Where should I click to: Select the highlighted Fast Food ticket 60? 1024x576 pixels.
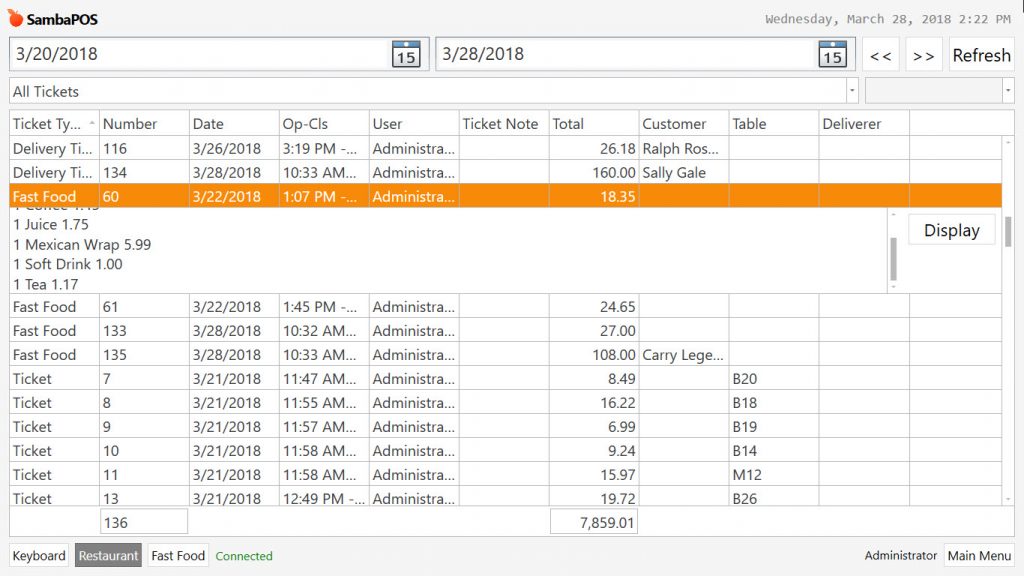tap(505, 196)
